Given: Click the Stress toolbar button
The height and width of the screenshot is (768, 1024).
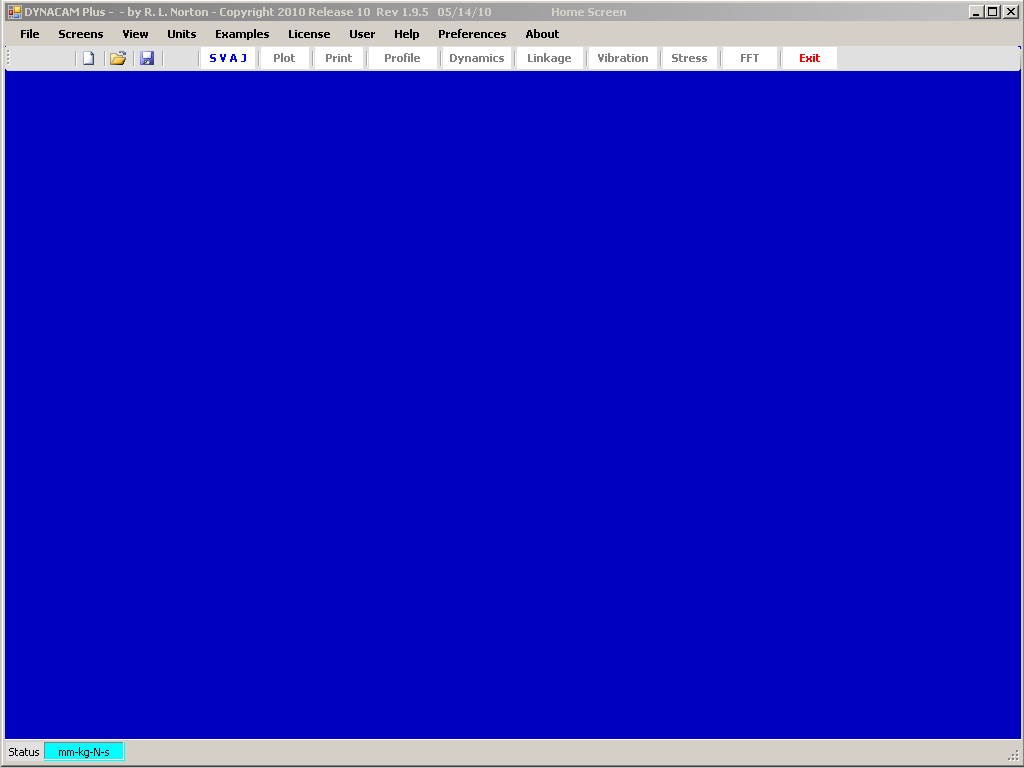Looking at the screenshot, I should coord(690,58).
